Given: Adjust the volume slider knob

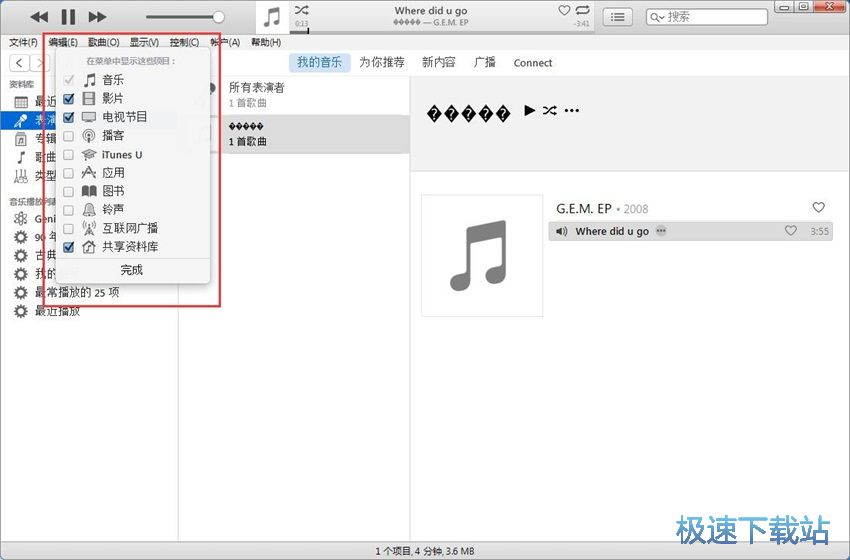Looking at the screenshot, I should tap(218, 17).
